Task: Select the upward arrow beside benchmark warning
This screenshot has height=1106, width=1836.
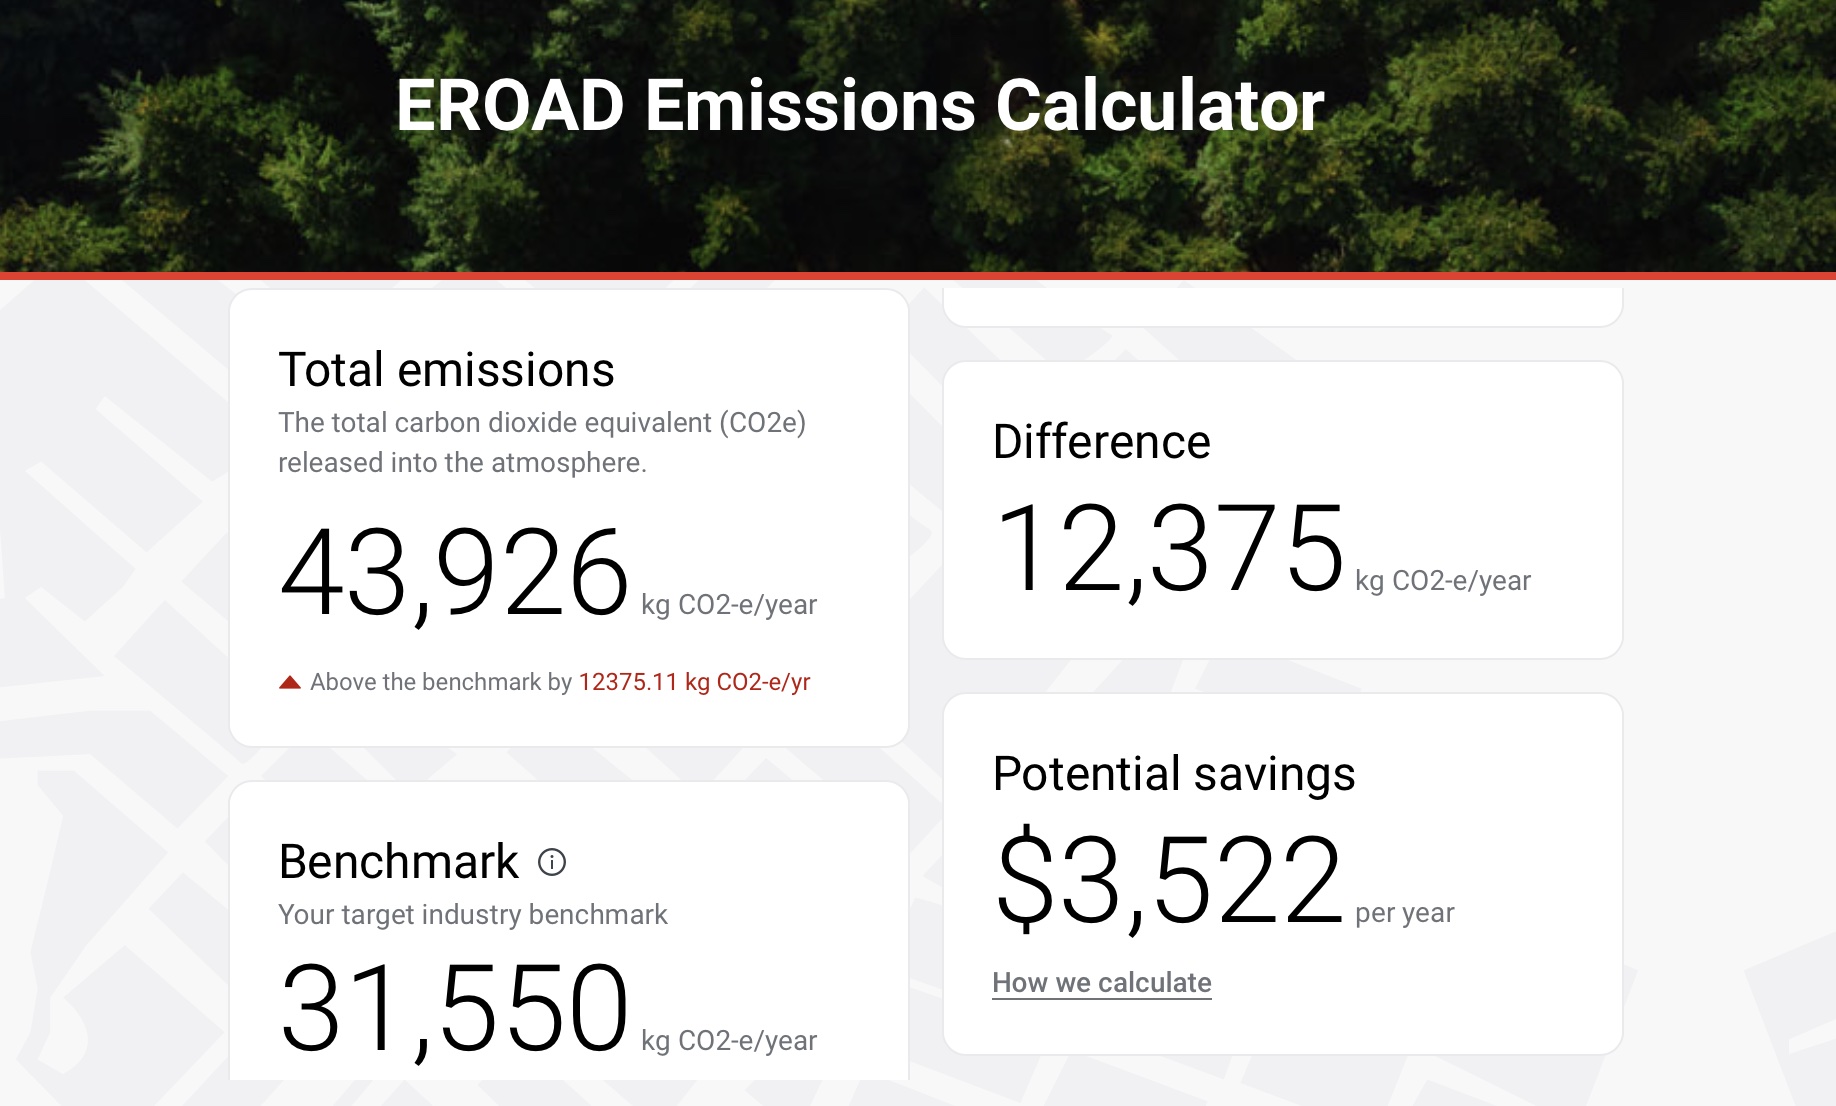Action: (288, 681)
